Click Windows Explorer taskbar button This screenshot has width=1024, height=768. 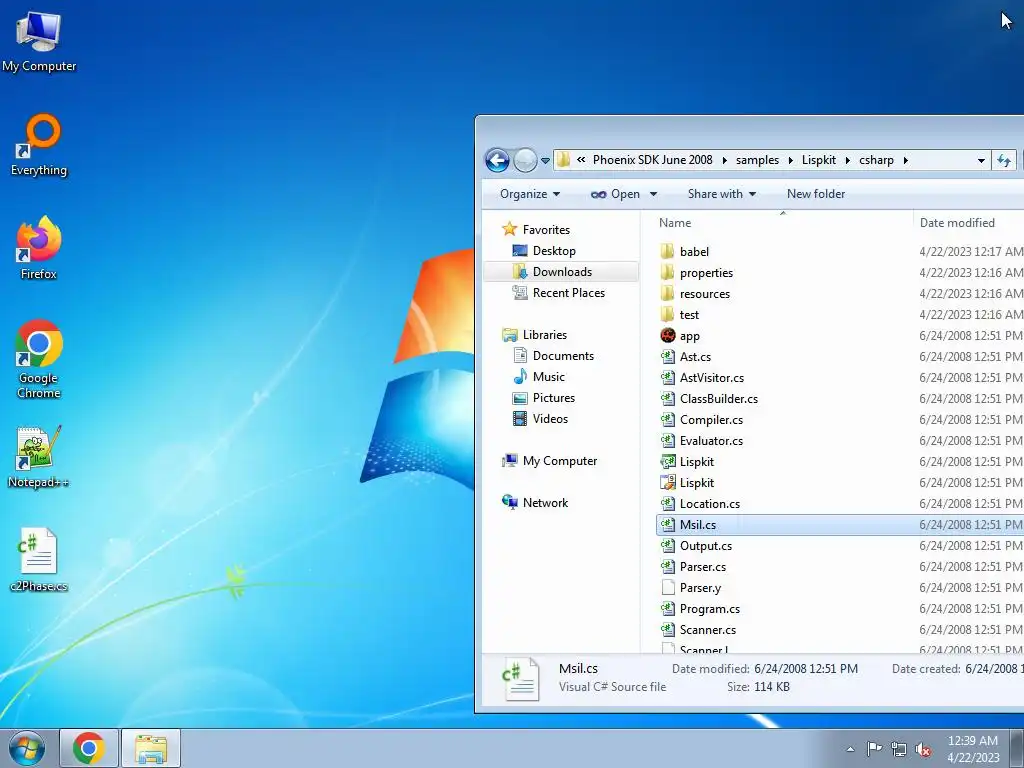151,748
